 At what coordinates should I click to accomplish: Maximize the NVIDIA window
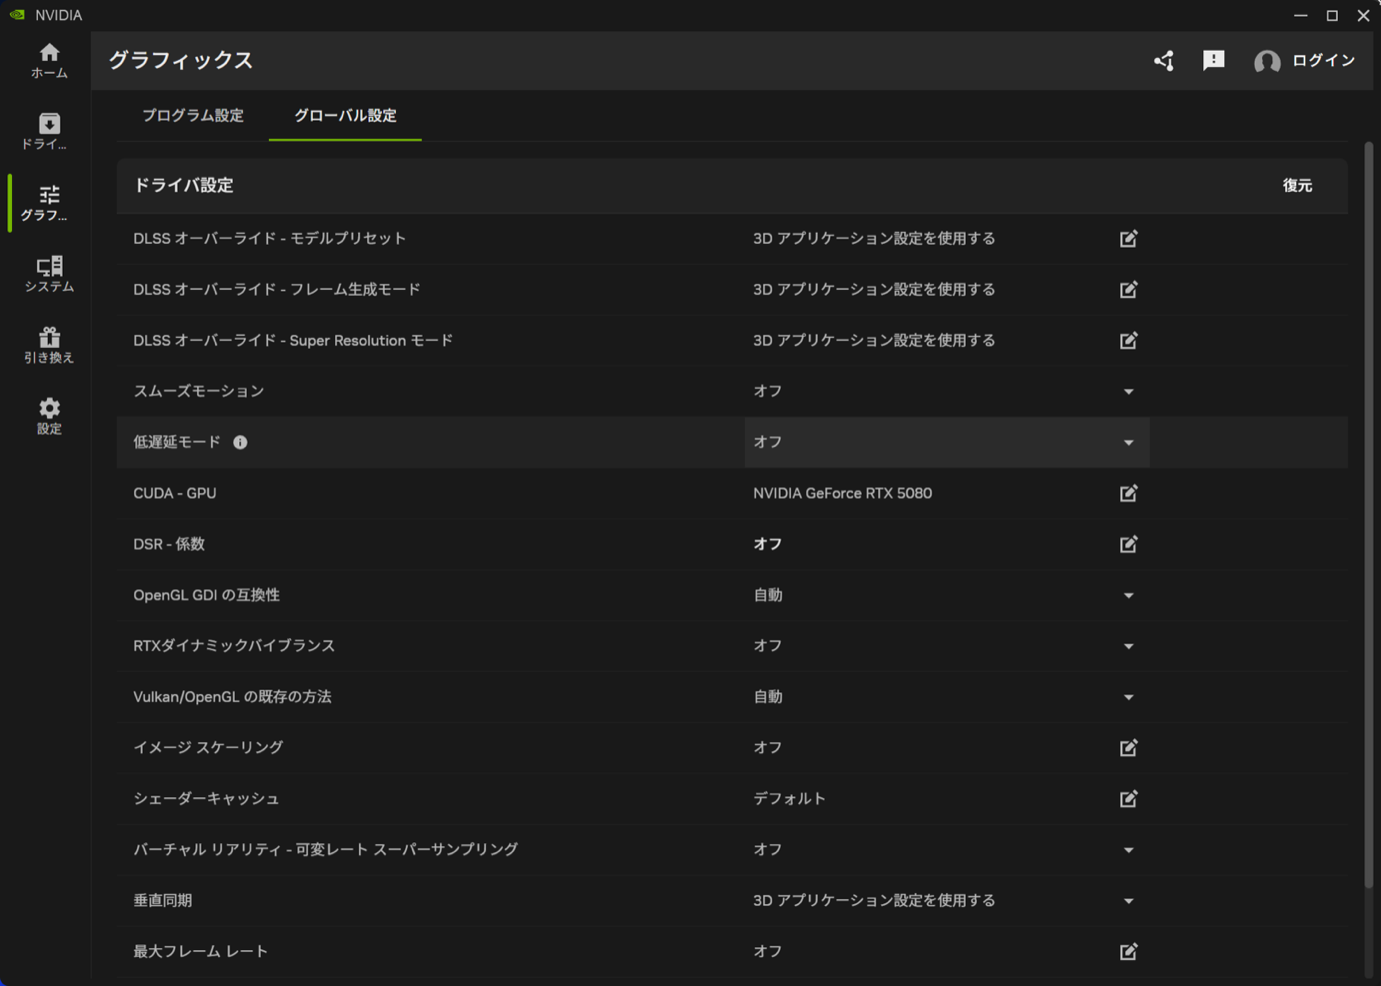pos(1332,15)
